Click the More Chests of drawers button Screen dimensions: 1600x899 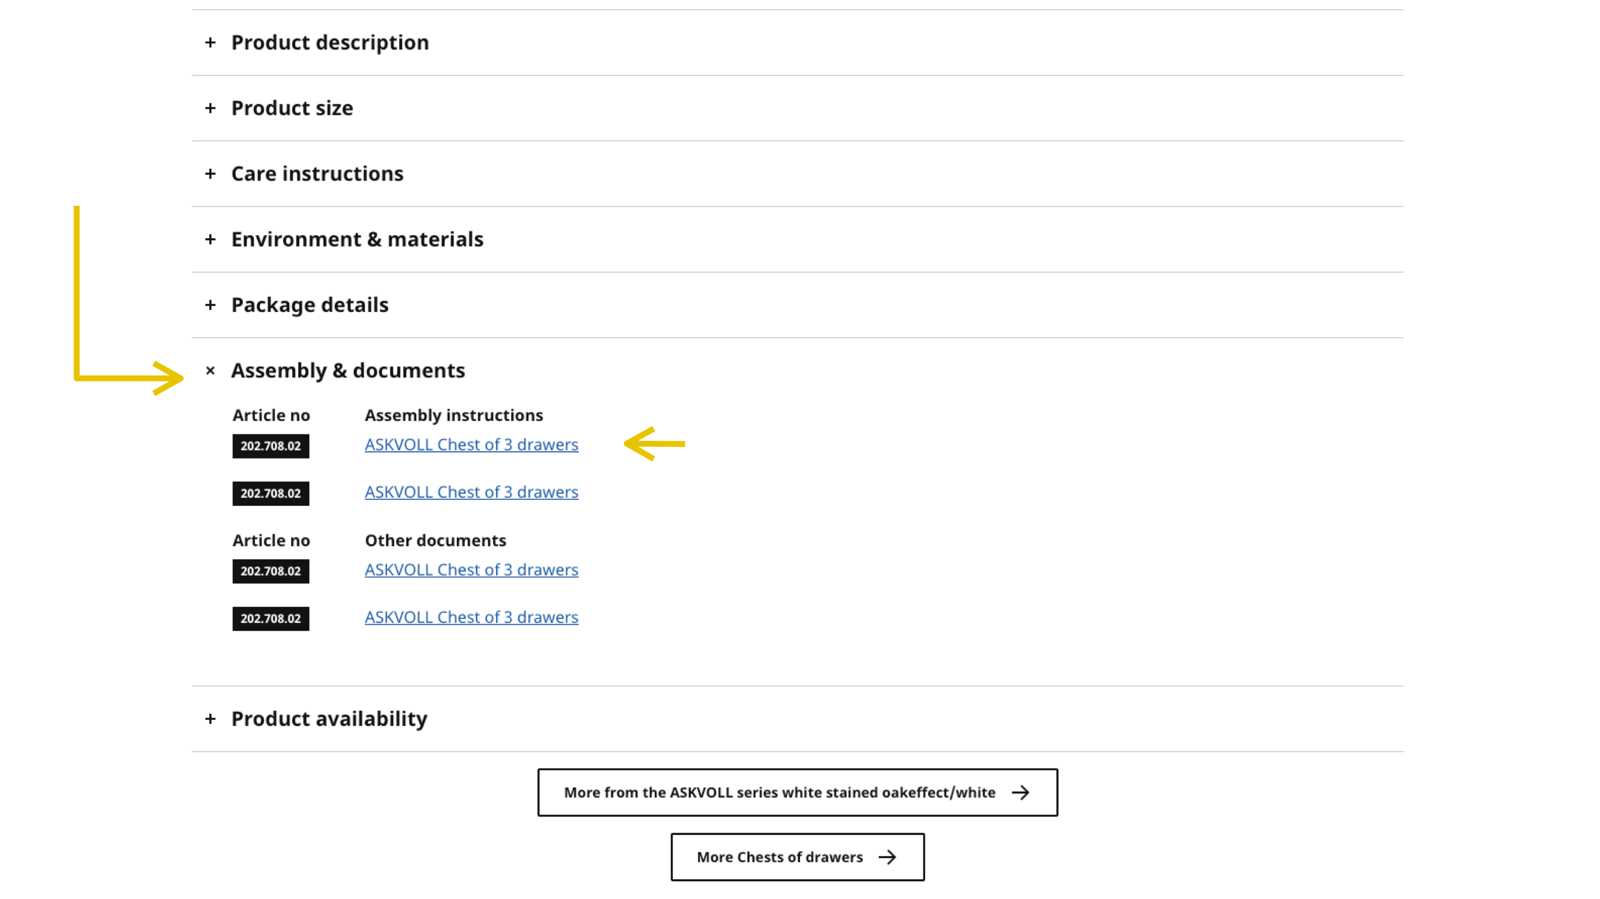(x=780, y=857)
